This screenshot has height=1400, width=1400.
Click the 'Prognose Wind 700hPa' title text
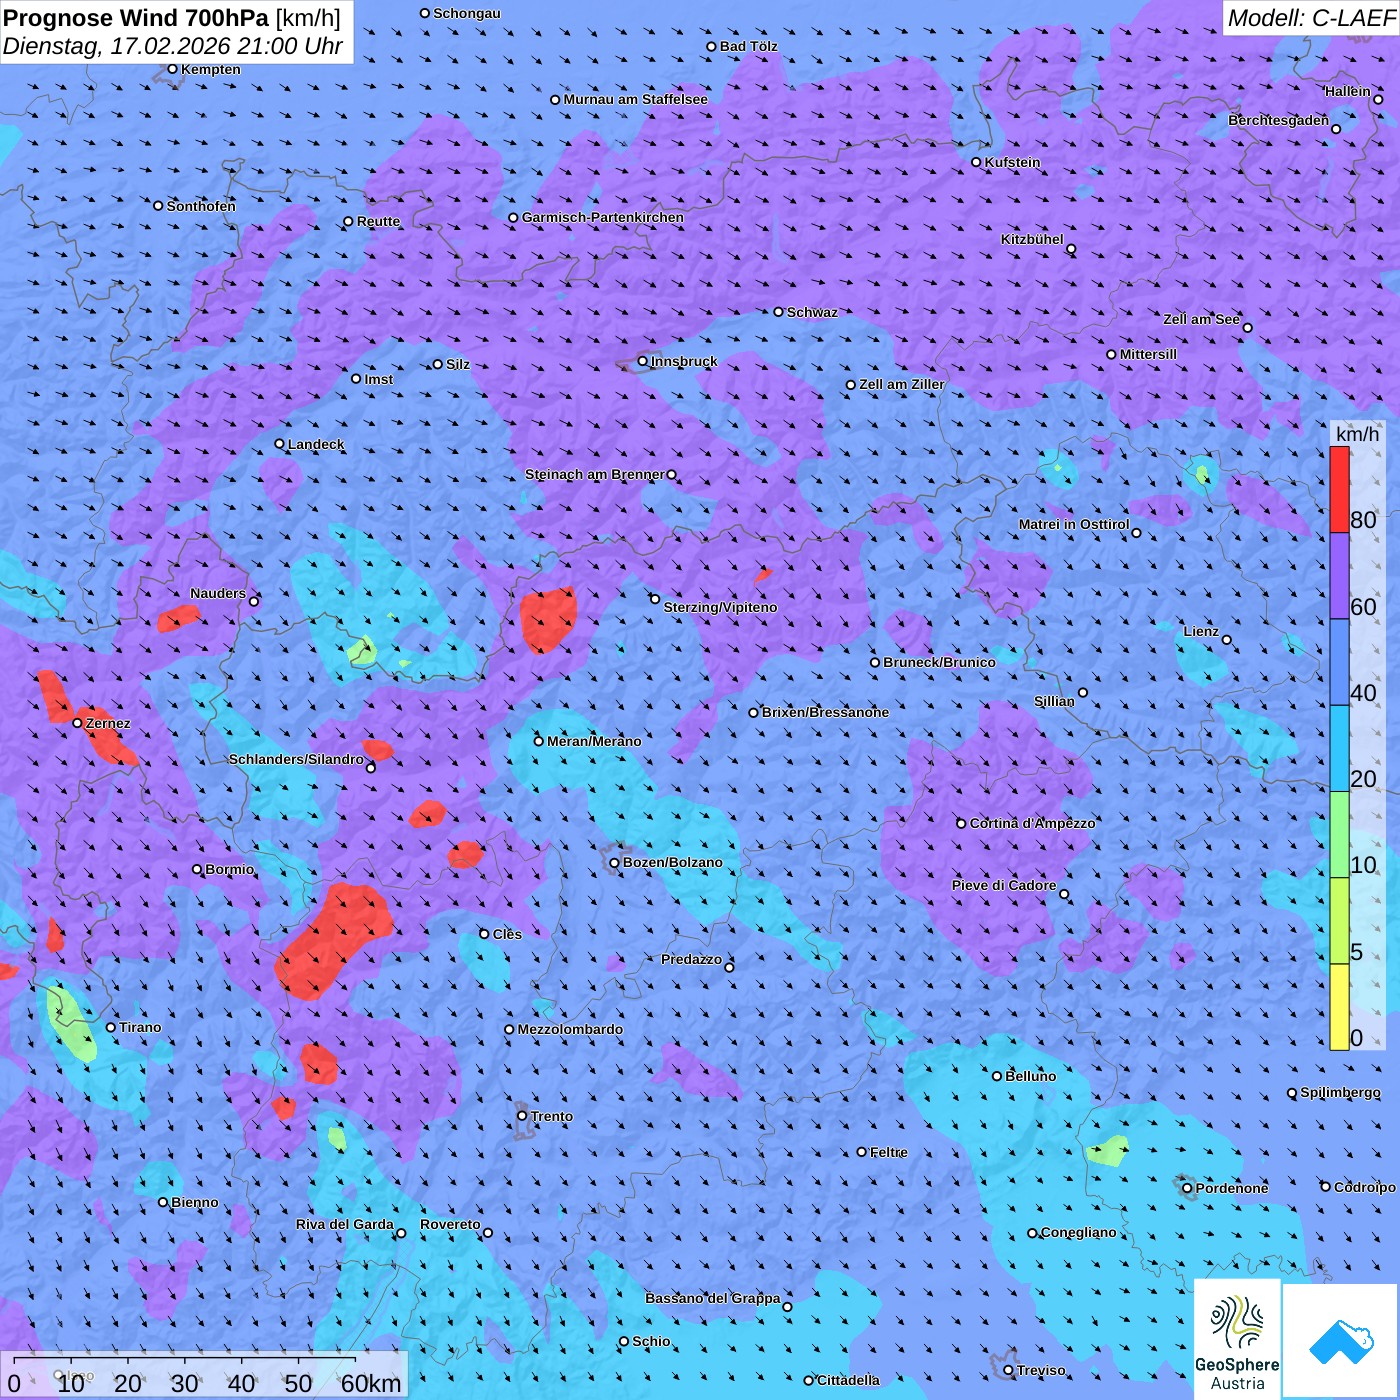136,18
